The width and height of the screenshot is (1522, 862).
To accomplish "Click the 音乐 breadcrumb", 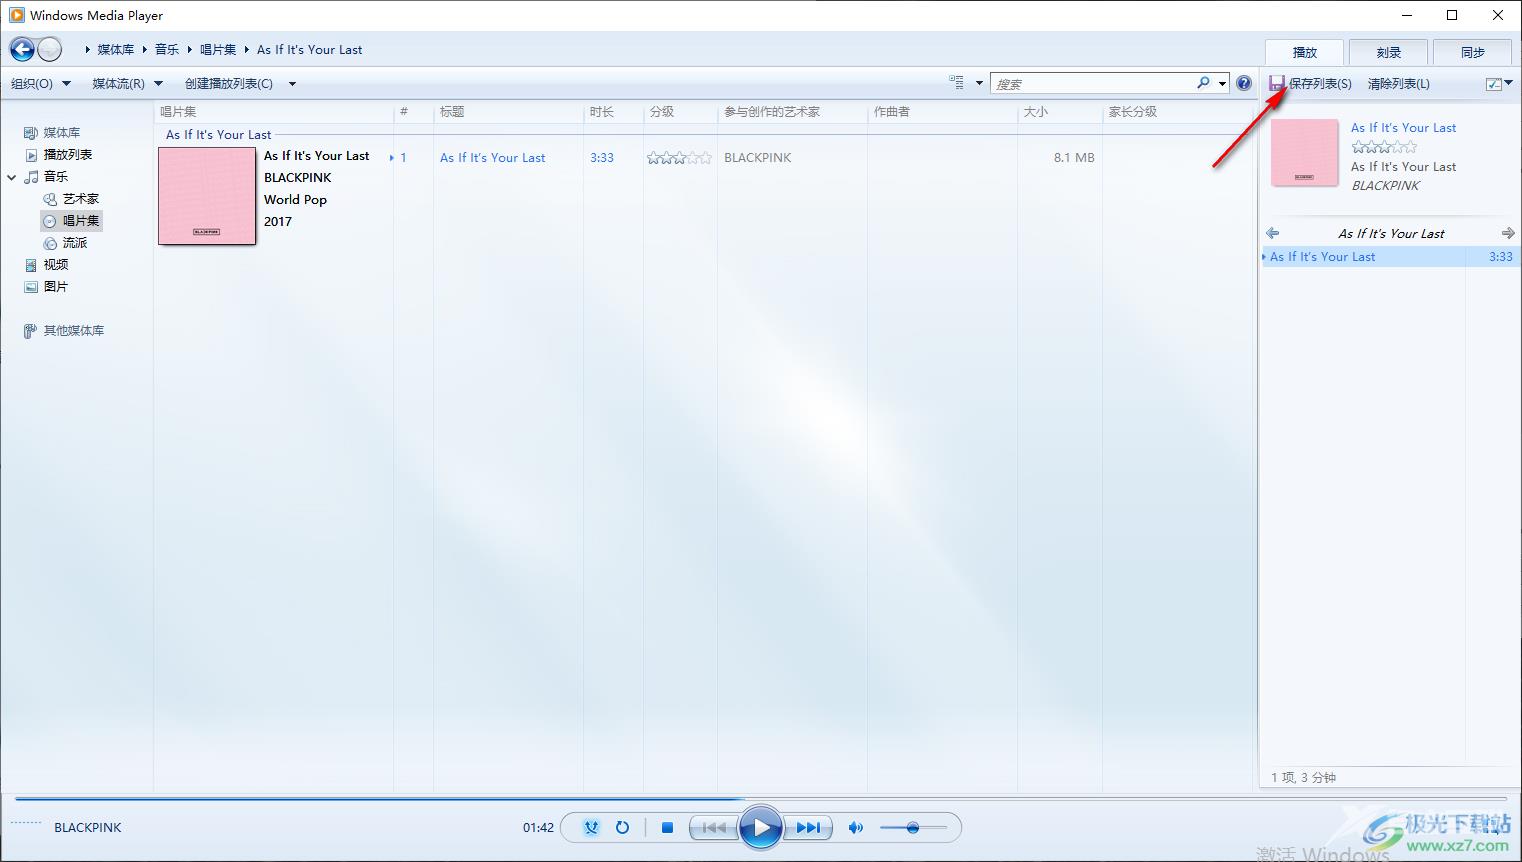I will (x=167, y=49).
